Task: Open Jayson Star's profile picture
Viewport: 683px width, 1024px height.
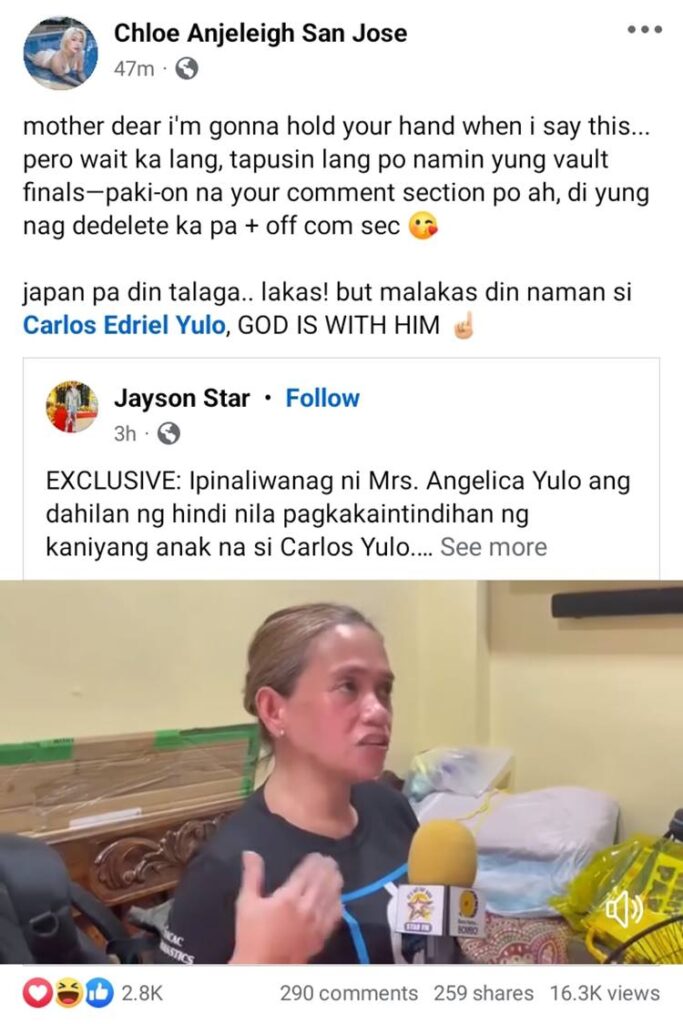Action: coord(72,407)
